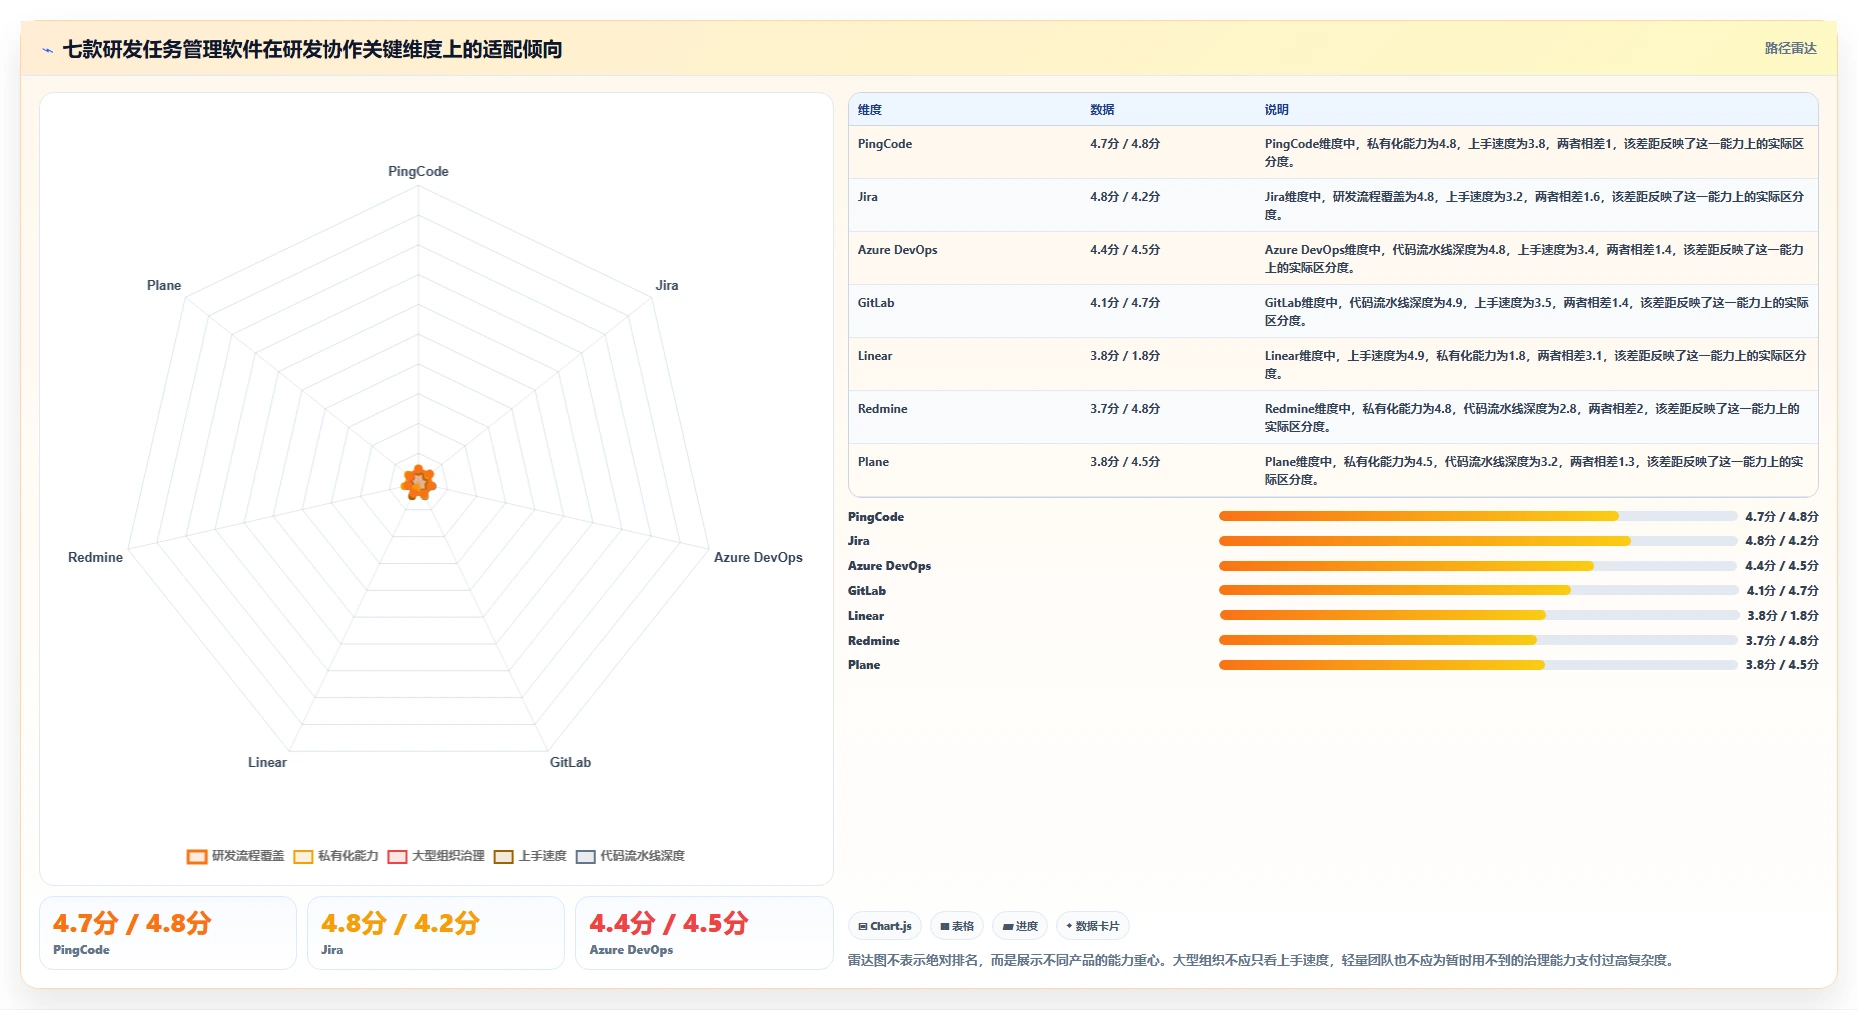The width and height of the screenshot is (1858, 1010).
Task: Click the 进度 tag chip
Action: point(1020,926)
